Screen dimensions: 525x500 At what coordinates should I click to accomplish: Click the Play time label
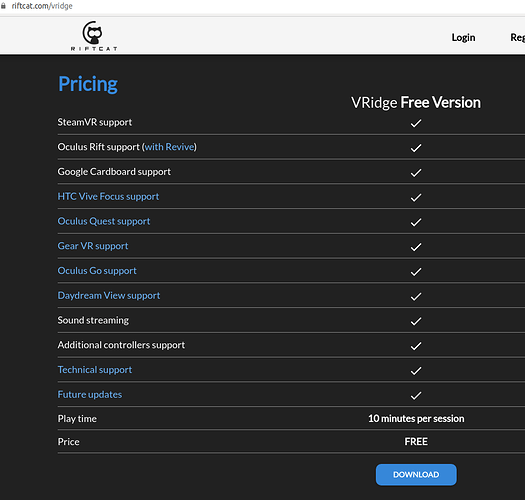click(77, 419)
